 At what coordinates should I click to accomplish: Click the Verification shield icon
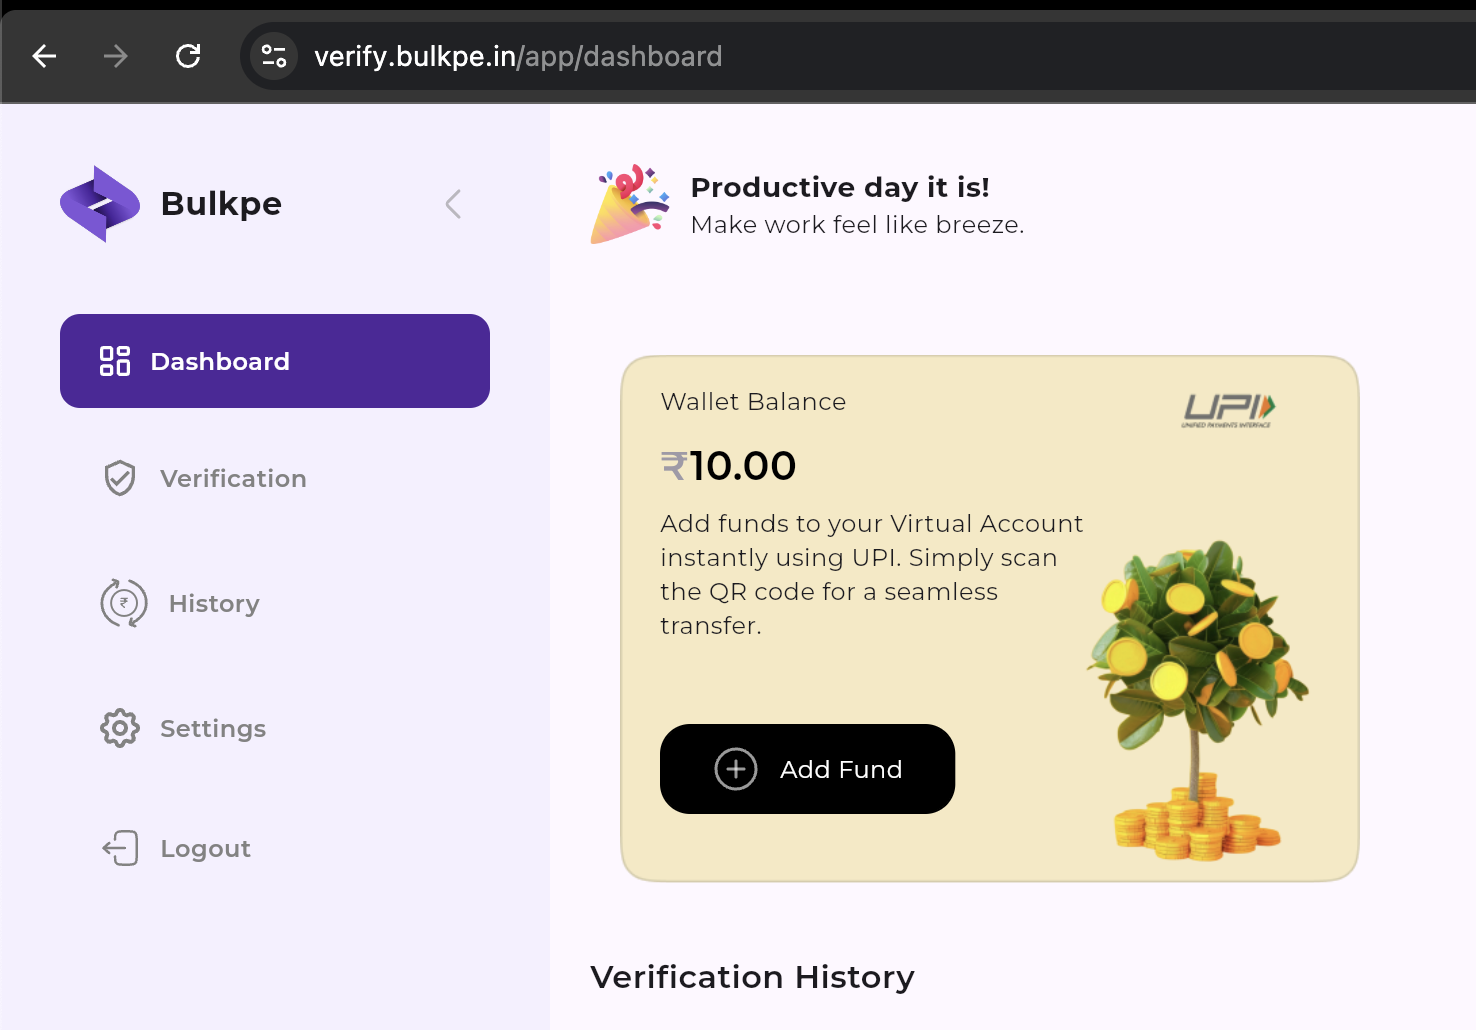pyautogui.click(x=120, y=479)
